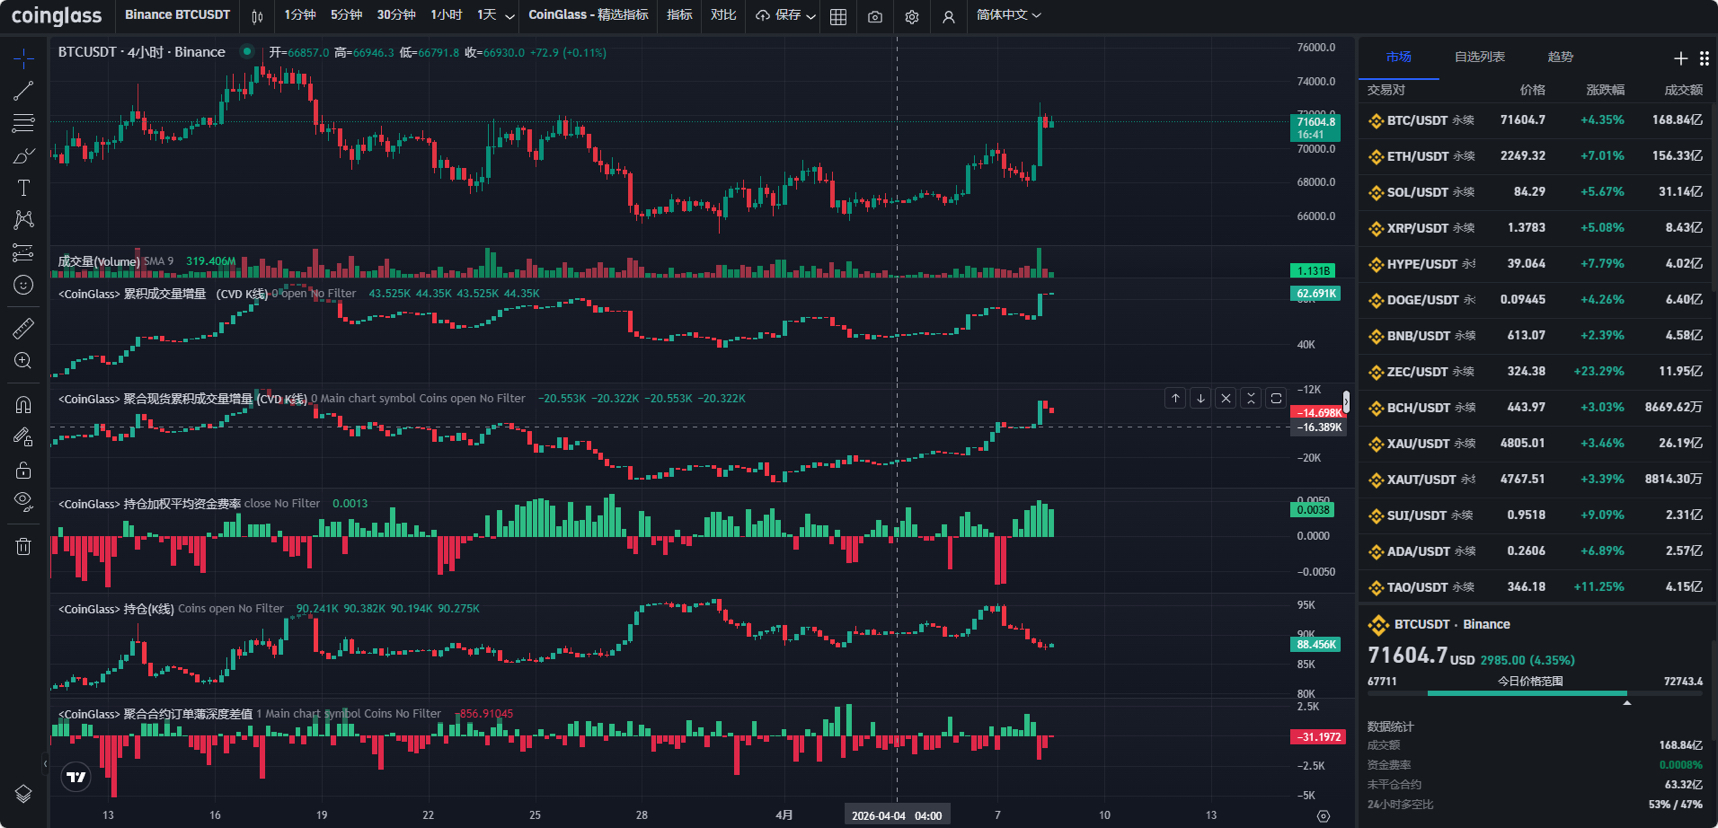Toggle hide all drawings eye icon

(23, 502)
